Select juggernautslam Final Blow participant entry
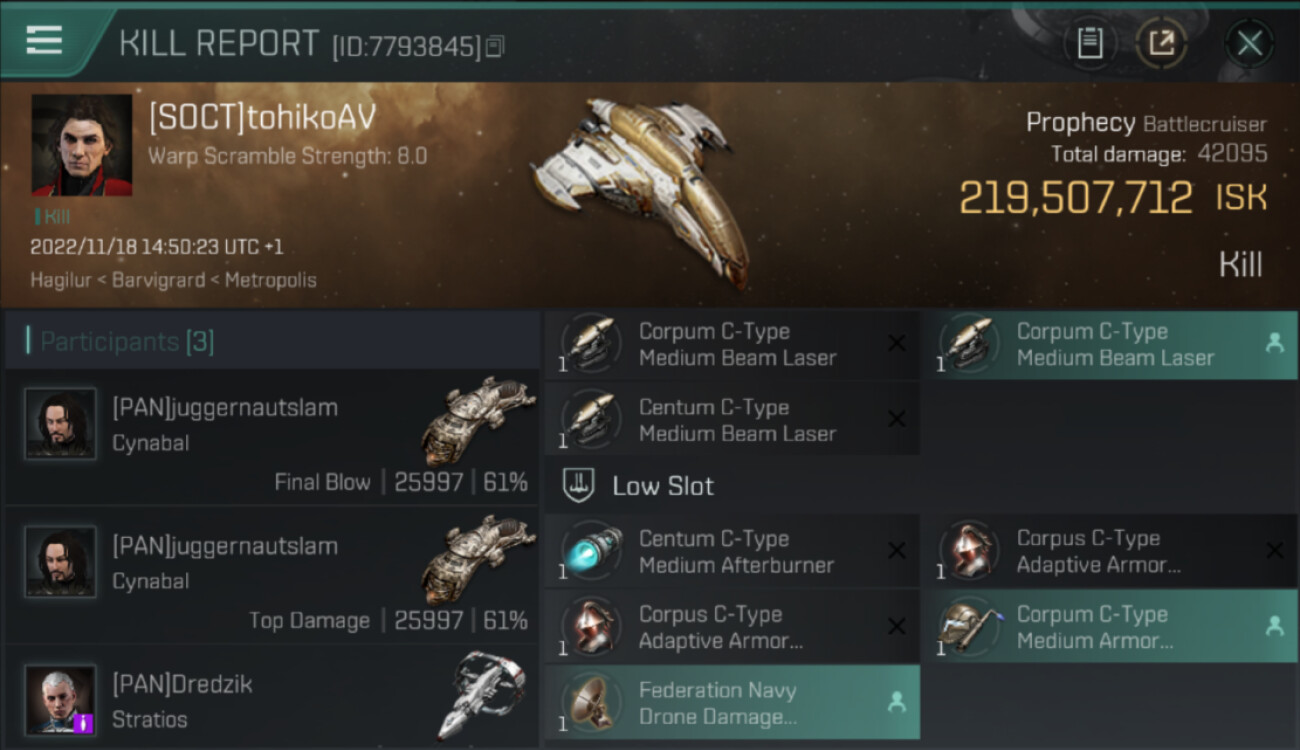 [272, 436]
